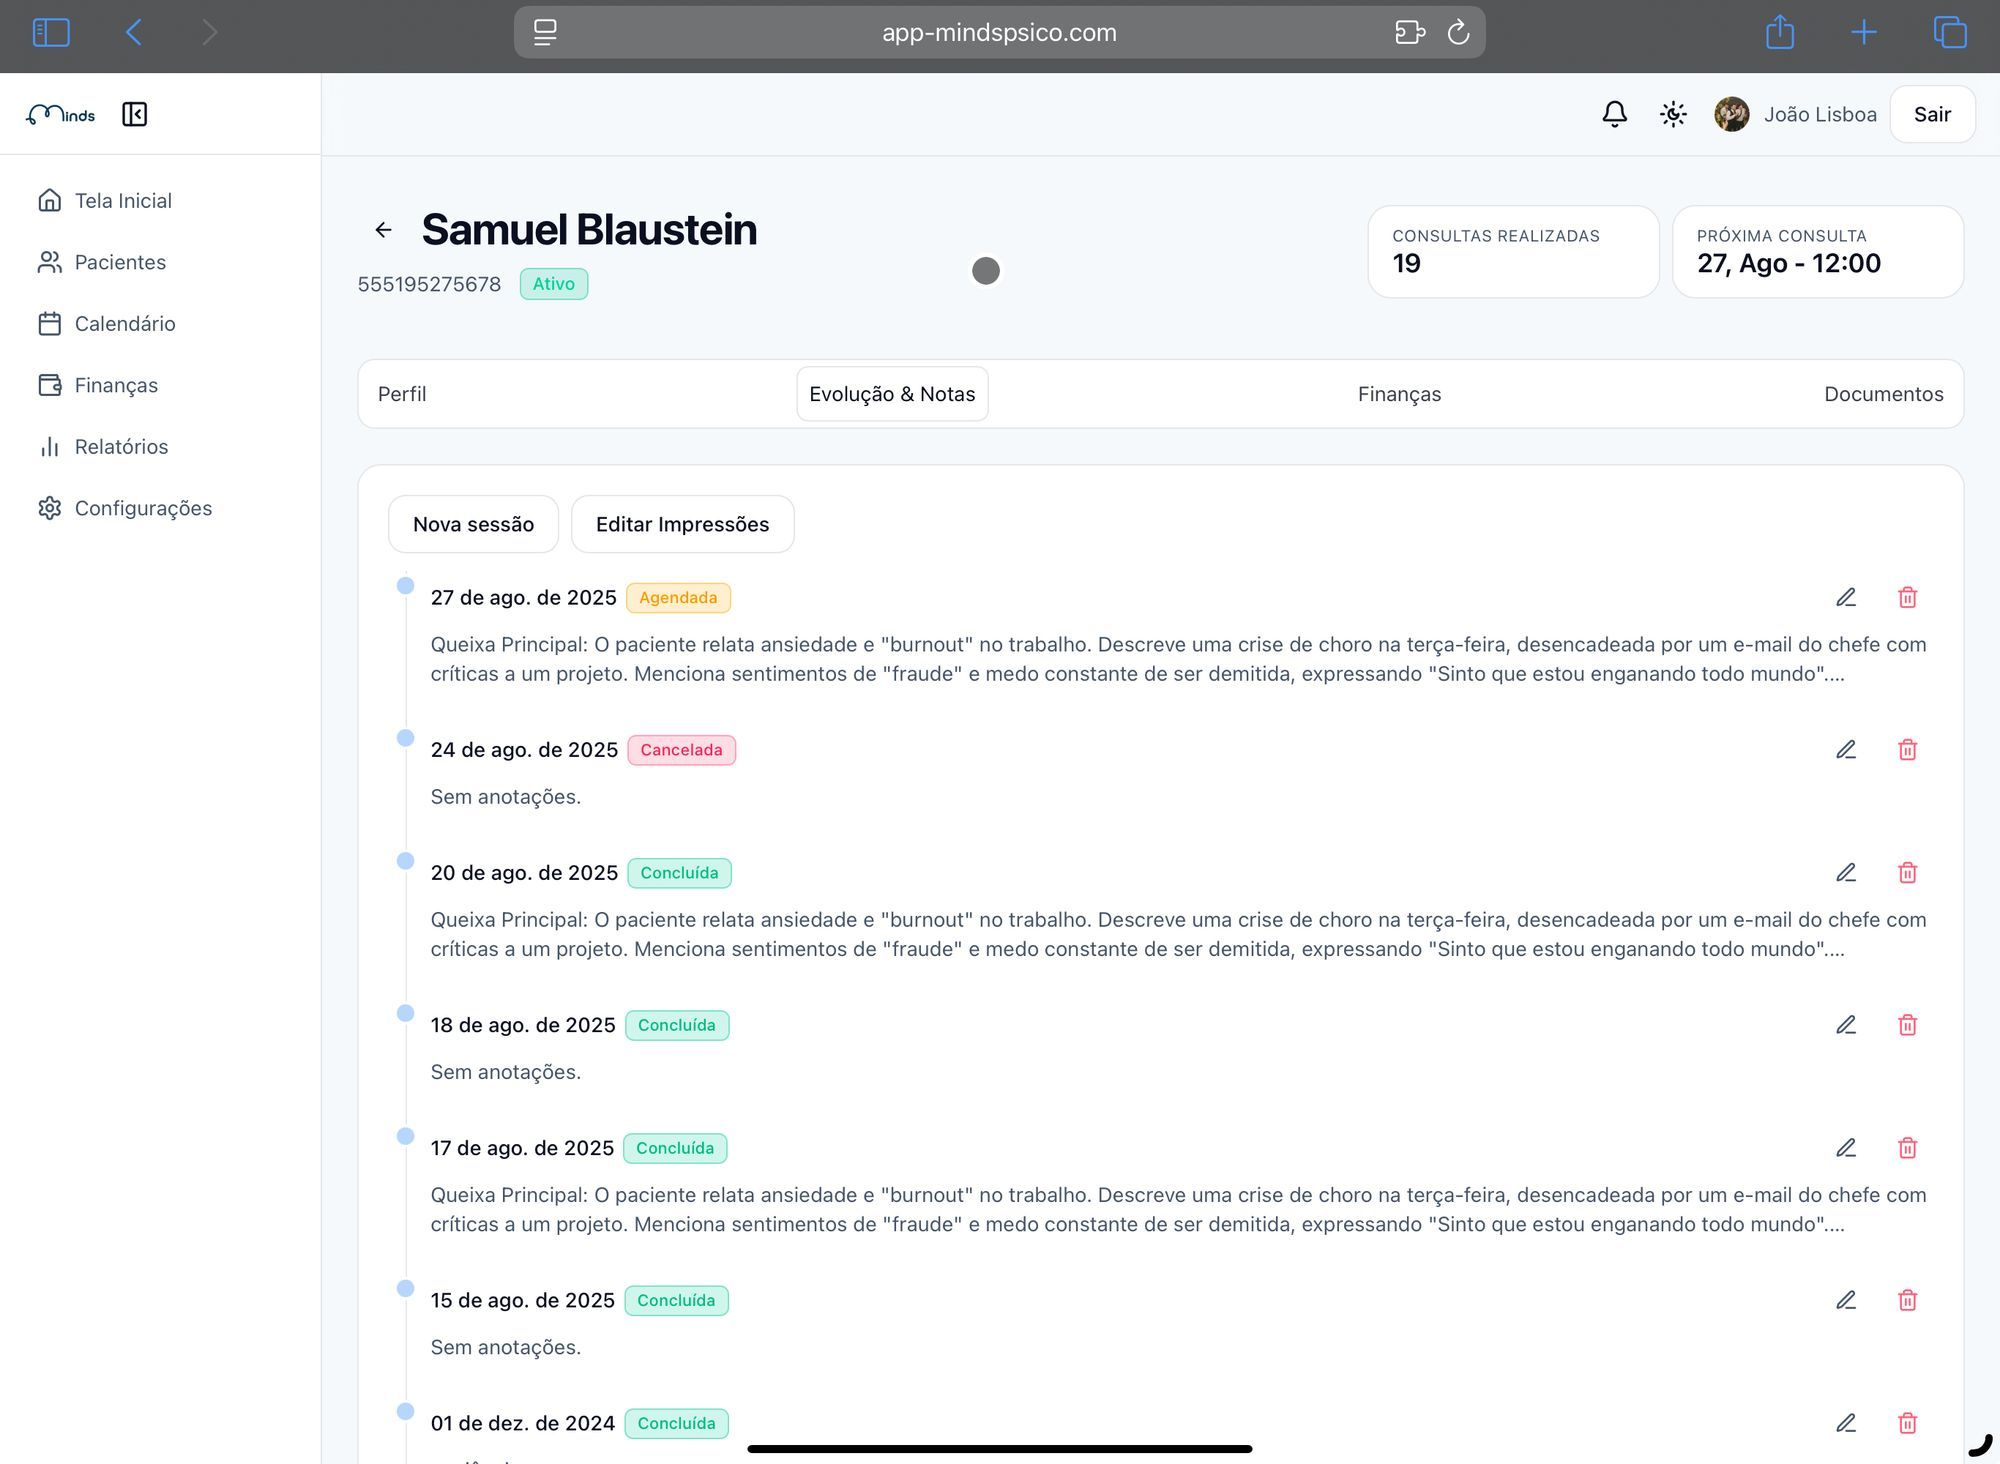The height and width of the screenshot is (1464, 2000).
Task: Edit the 17 de ago. session
Action: 1846,1148
